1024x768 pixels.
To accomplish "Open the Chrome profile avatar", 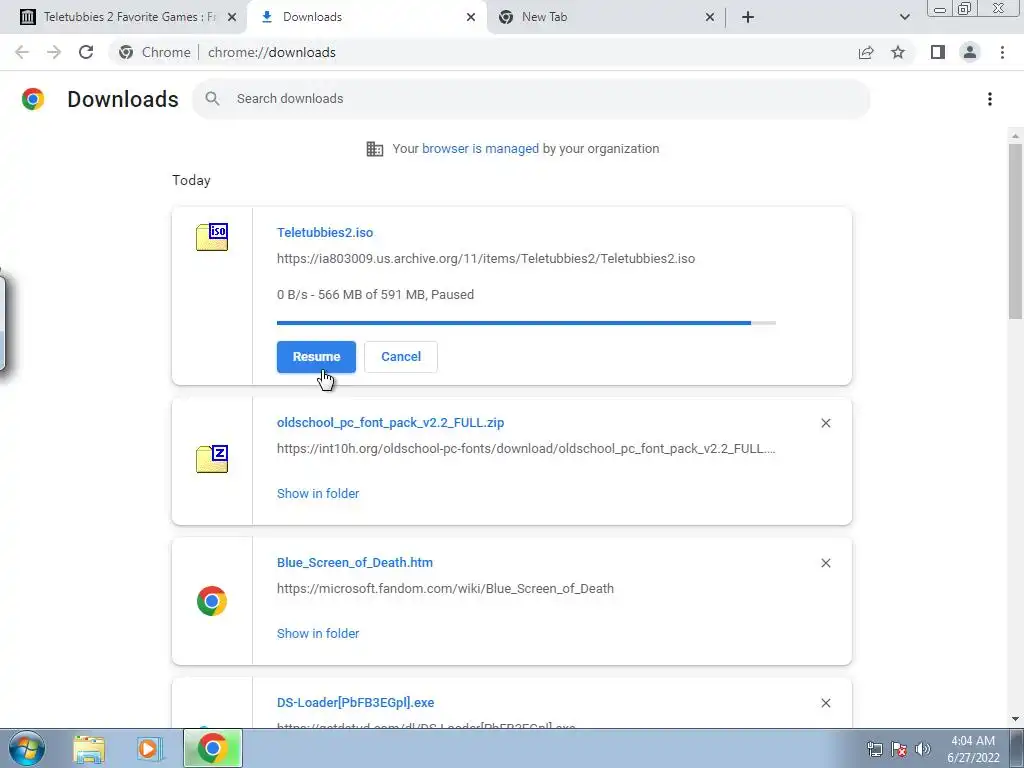I will tap(970, 52).
